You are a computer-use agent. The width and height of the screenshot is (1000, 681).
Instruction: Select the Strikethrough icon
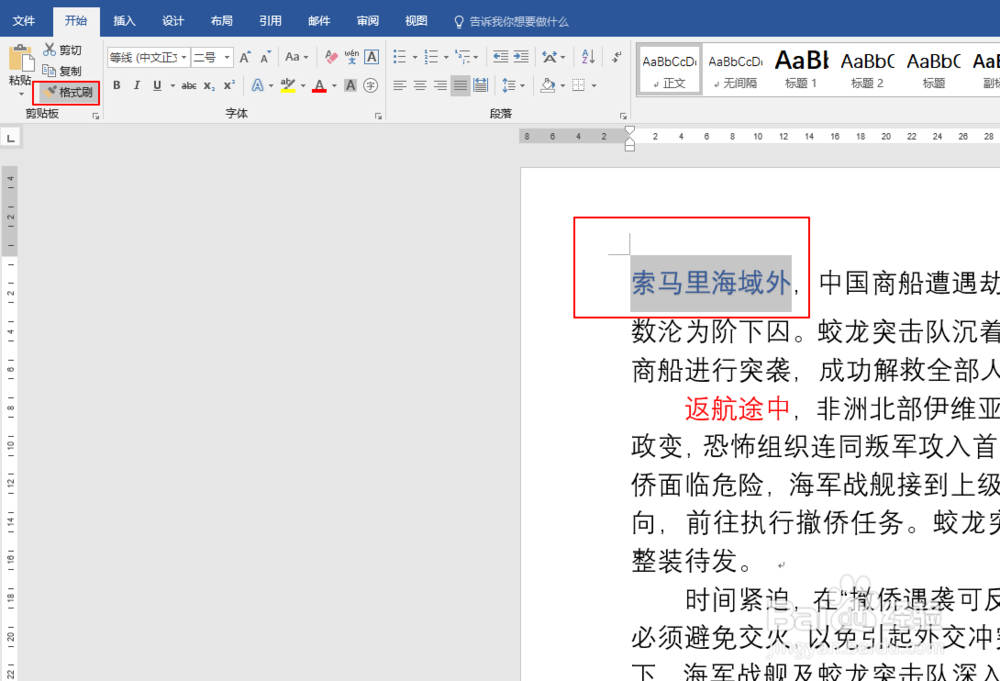click(x=188, y=86)
